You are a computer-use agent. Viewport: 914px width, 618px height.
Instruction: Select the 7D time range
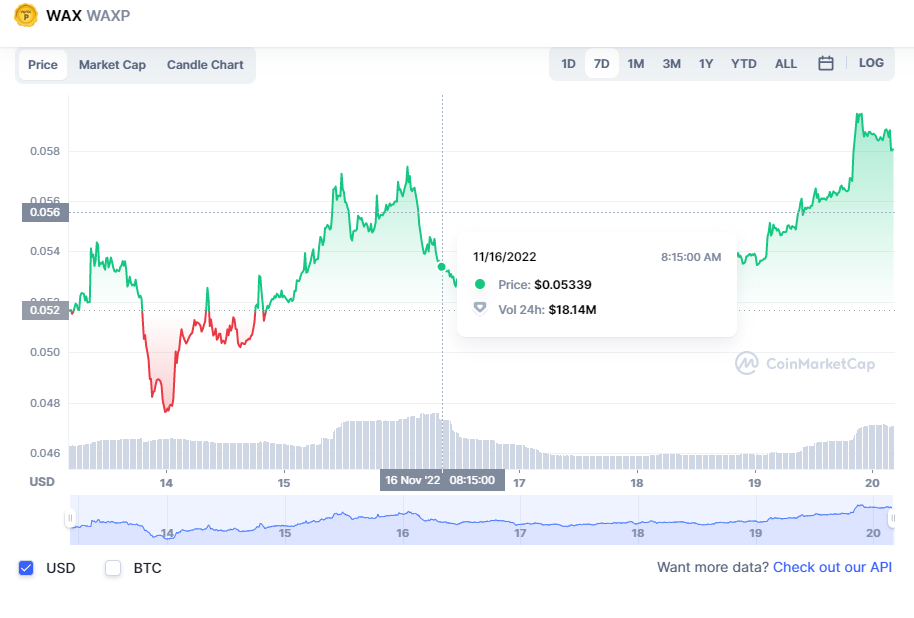[601, 64]
